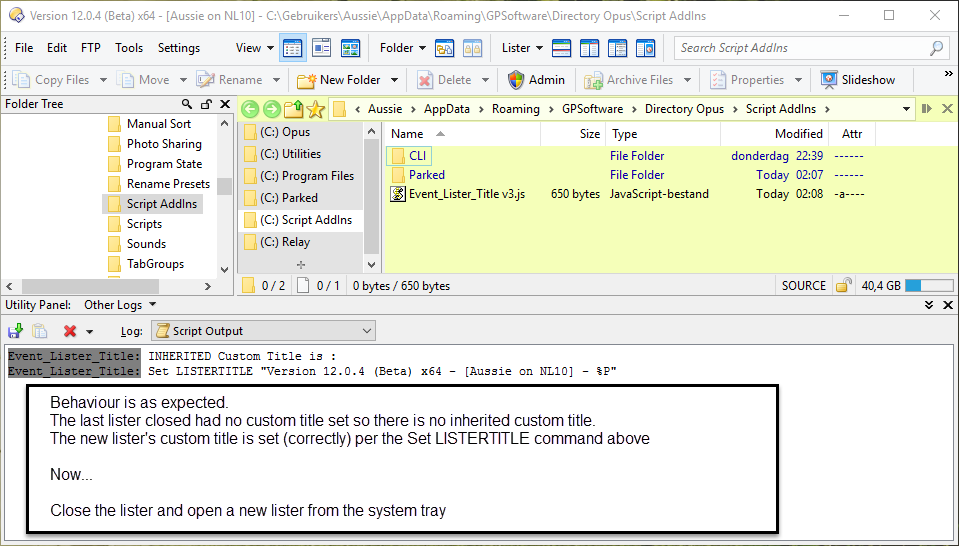
Task: Open Copy Files dropdown arrow
Action: (x=103, y=80)
